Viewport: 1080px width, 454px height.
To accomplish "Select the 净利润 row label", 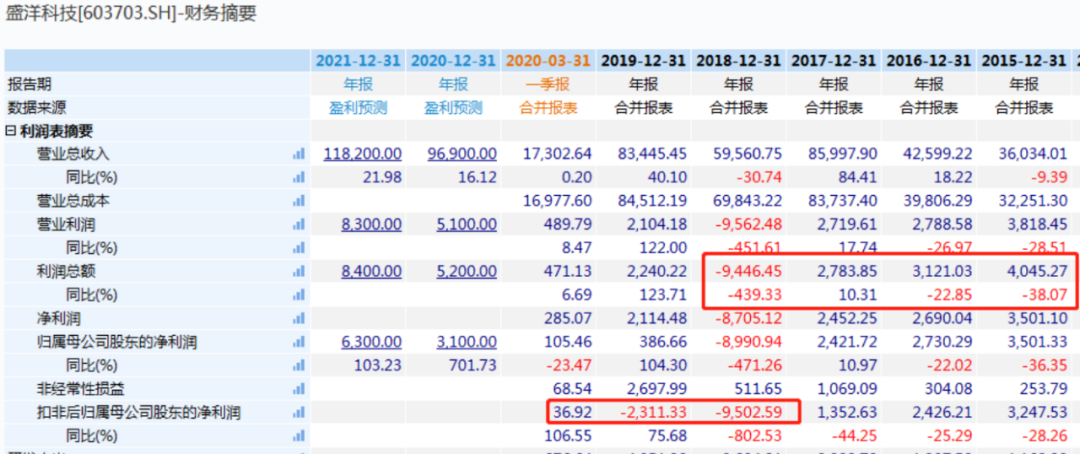I will [59, 319].
